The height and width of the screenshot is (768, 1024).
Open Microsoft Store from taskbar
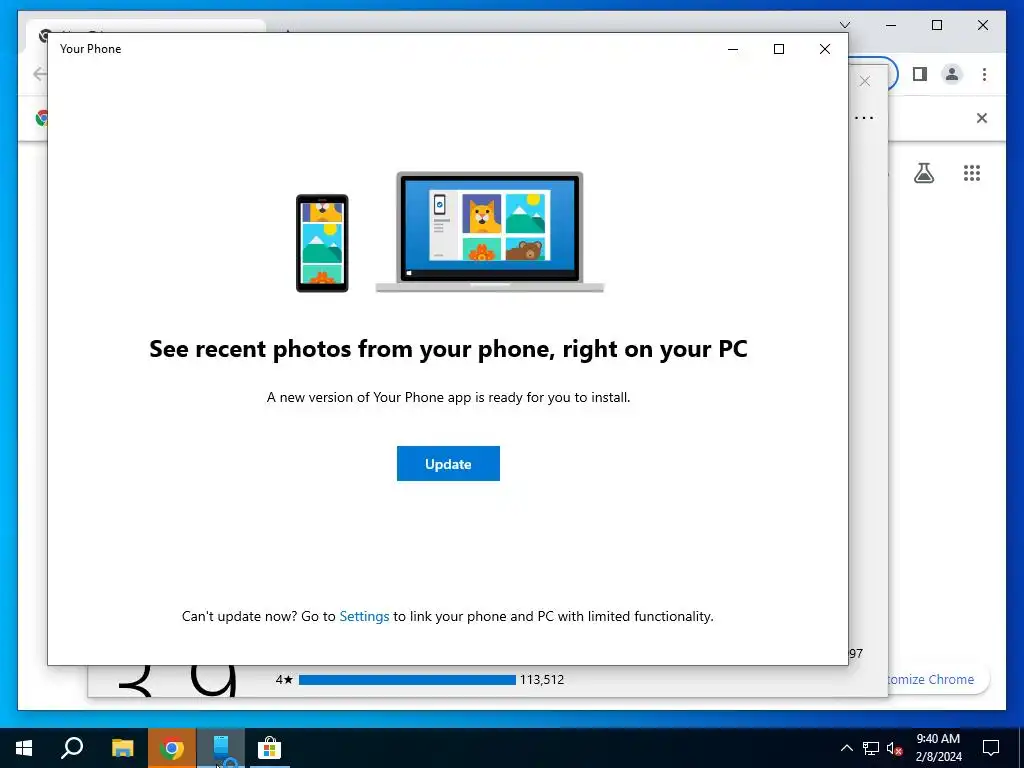[x=269, y=748]
